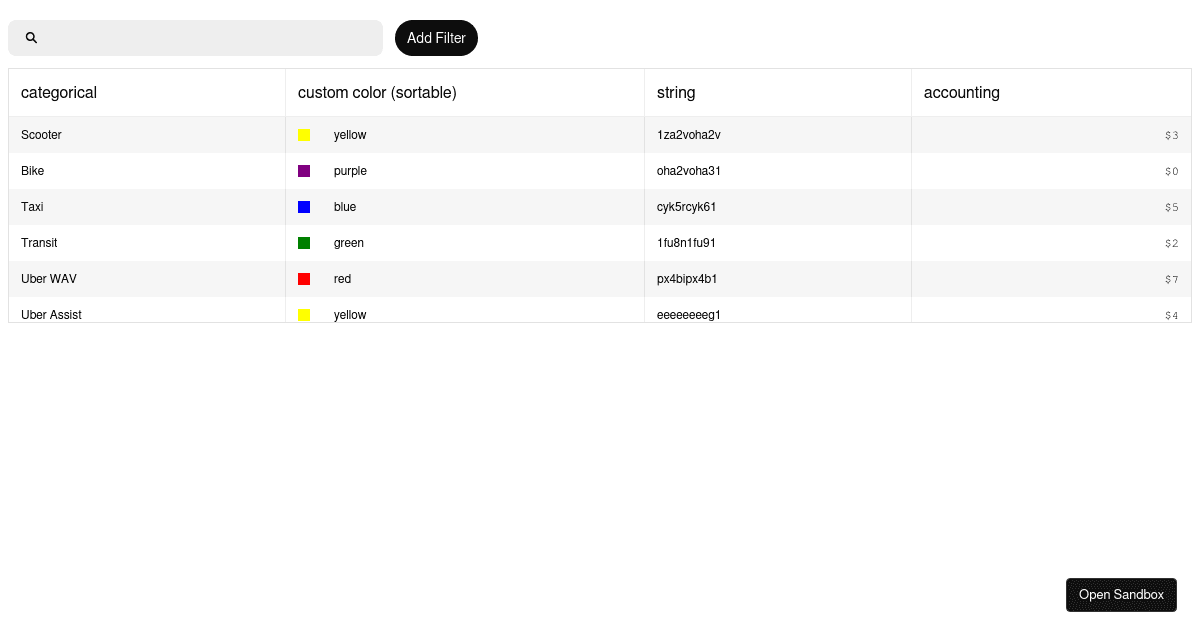Click the green swatch in Transit row
The width and height of the screenshot is (1200, 630).
(x=304, y=243)
